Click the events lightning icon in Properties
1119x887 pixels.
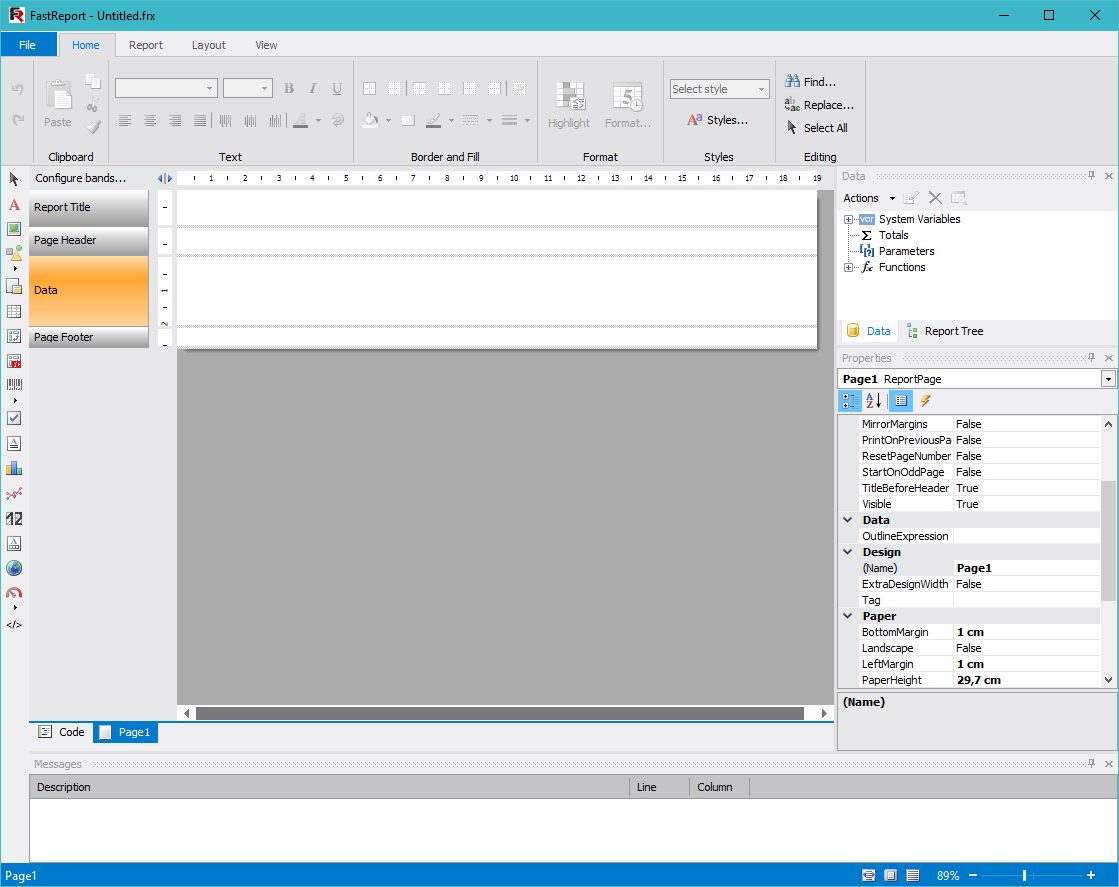[926, 401]
